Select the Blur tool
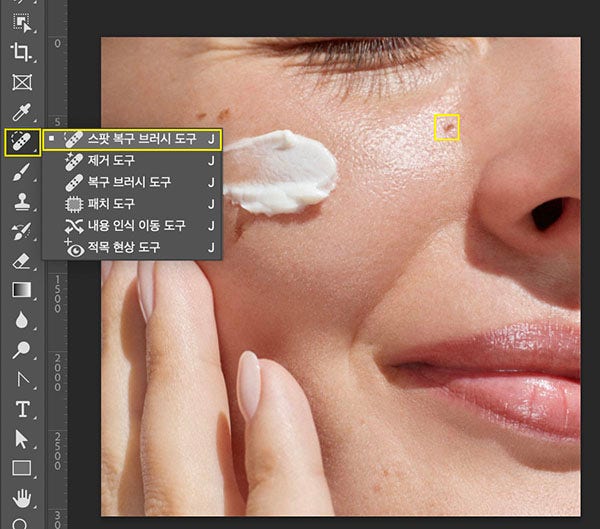Screen dimensions: 600x529 [x=21, y=320]
